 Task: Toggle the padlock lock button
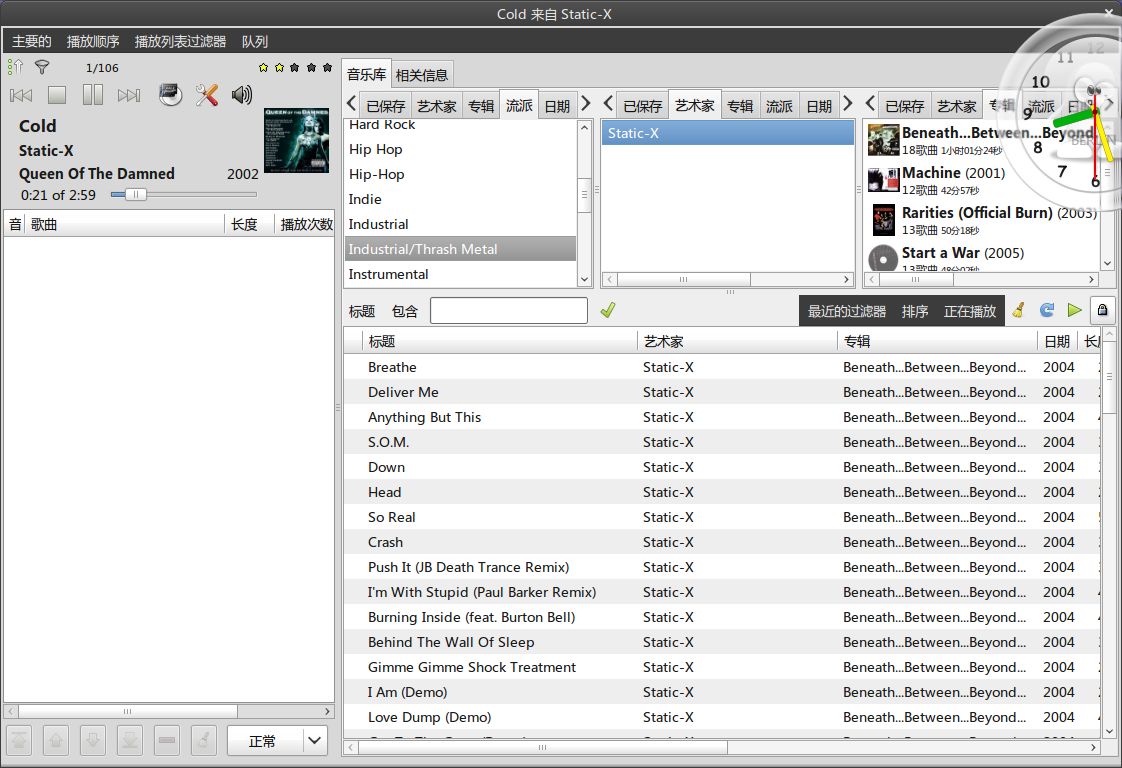tap(1103, 310)
